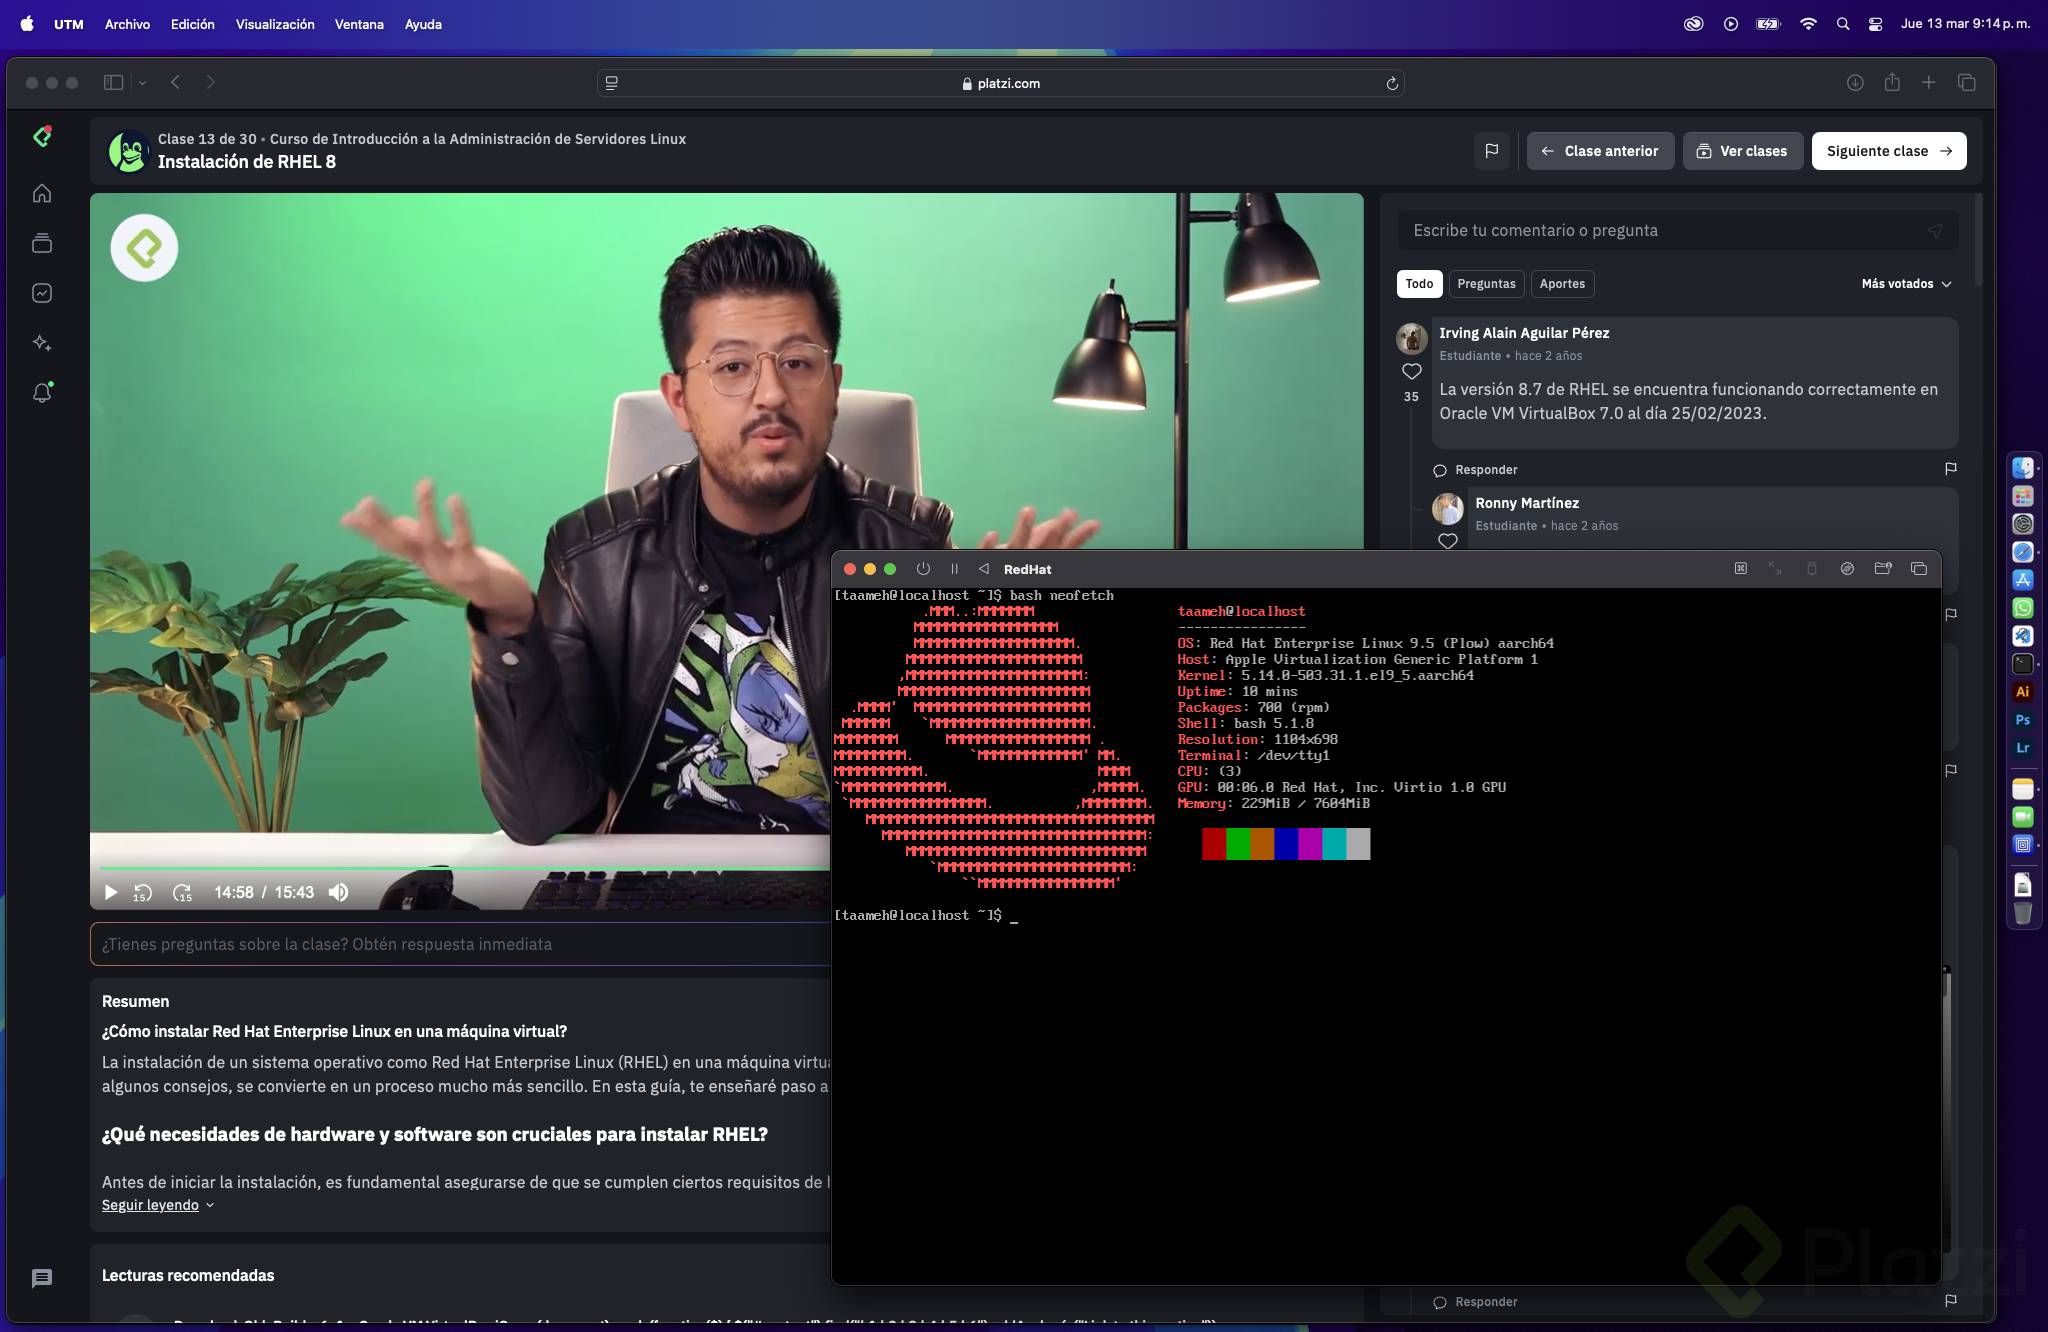Click the Ver clases button
This screenshot has height=1332, width=2048.
(1742, 151)
